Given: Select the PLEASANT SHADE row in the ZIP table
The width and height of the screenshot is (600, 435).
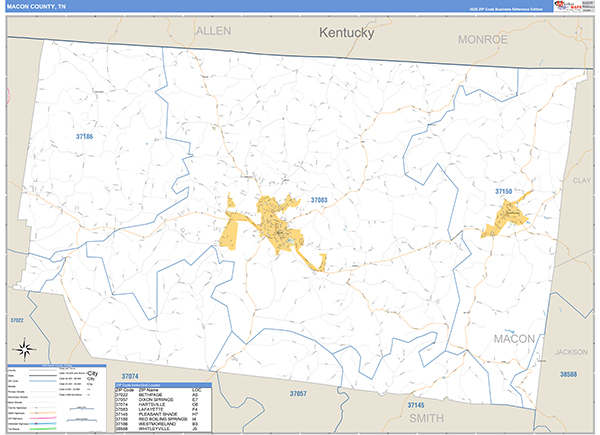Looking at the screenshot, I should click(163, 414).
